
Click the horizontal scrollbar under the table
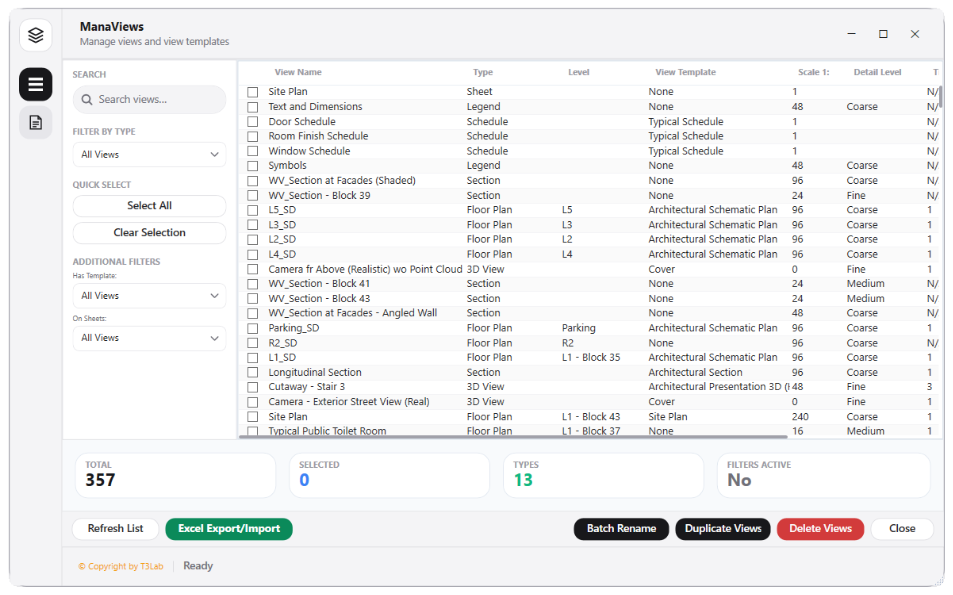pos(514,436)
